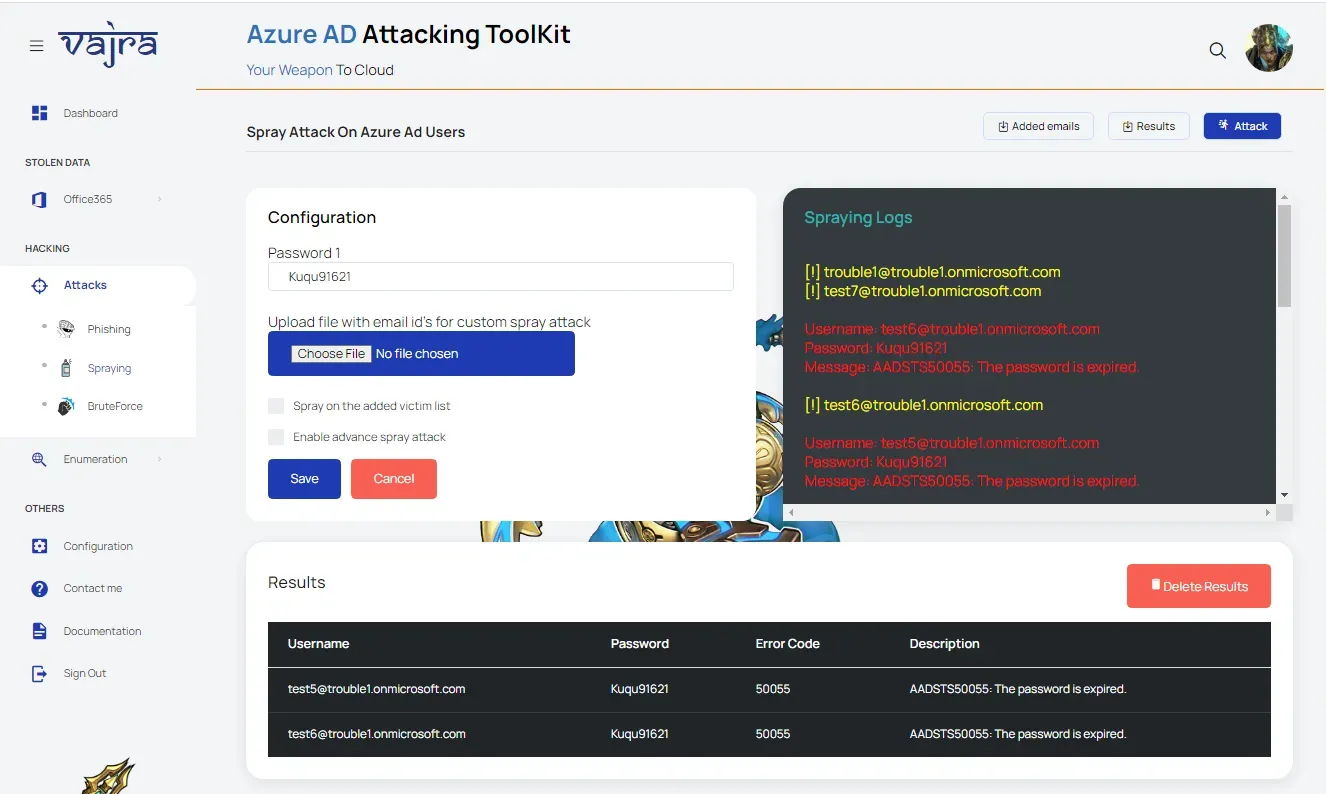The image size is (1326, 794).
Task: Click the Choose File button
Action: (331, 354)
